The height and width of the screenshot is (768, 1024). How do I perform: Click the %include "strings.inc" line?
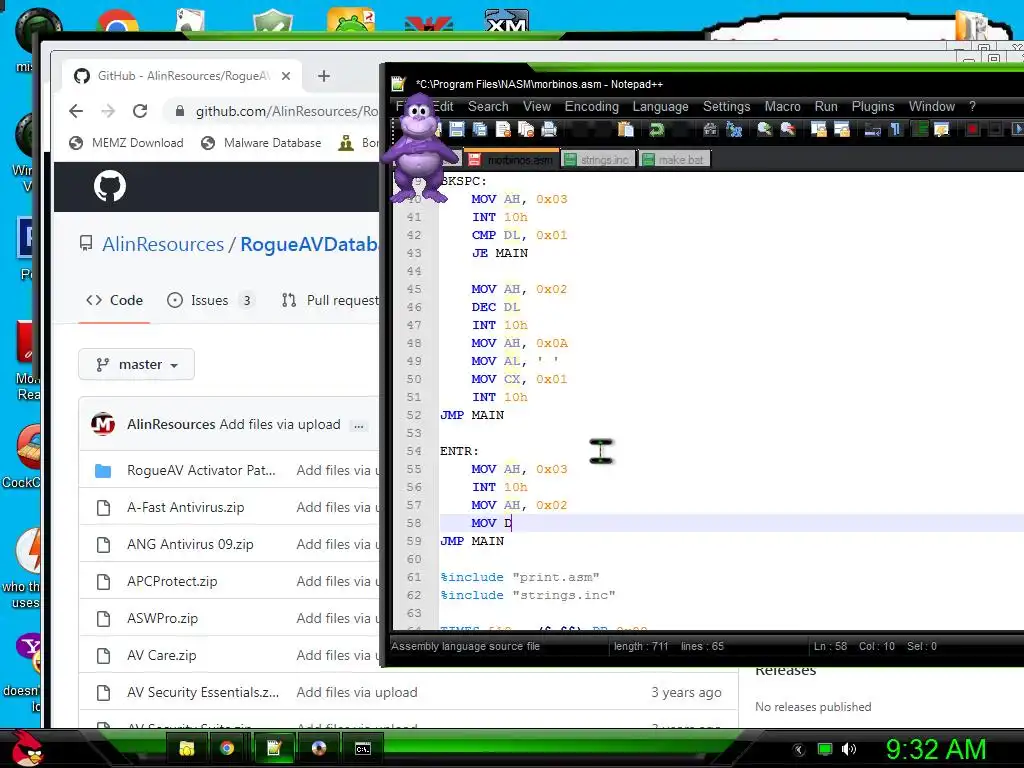coord(528,595)
